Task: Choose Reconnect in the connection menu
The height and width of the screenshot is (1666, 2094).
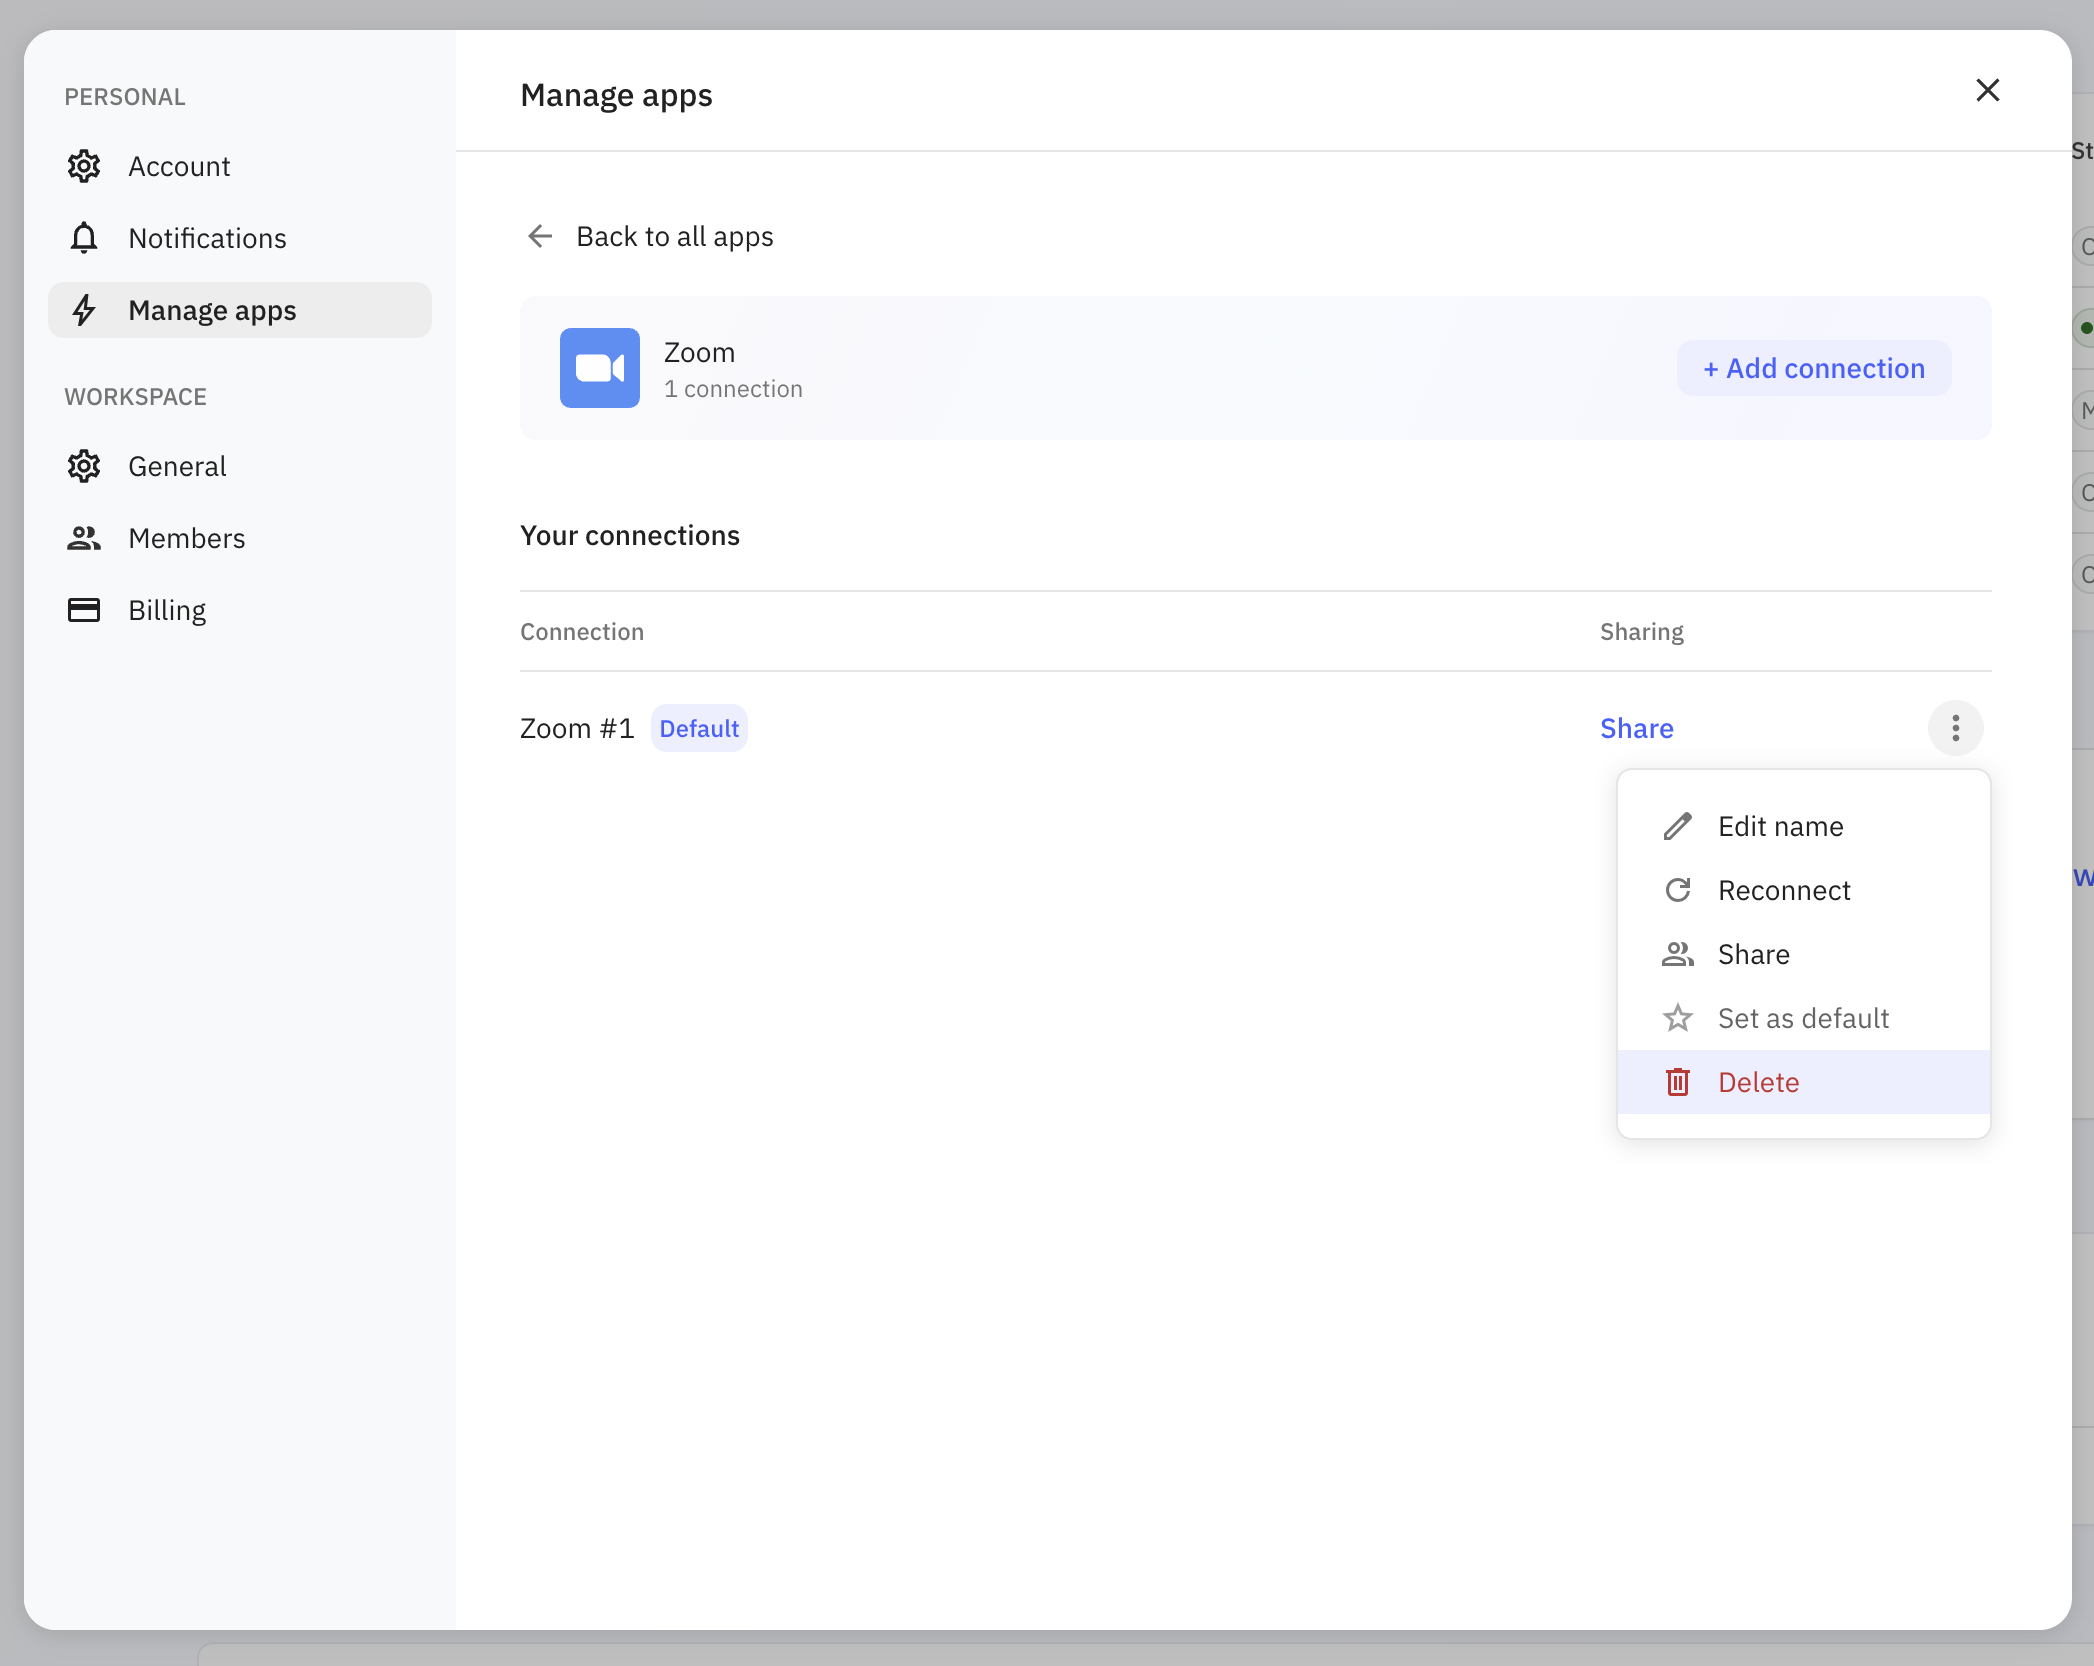Action: (x=1783, y=890)
